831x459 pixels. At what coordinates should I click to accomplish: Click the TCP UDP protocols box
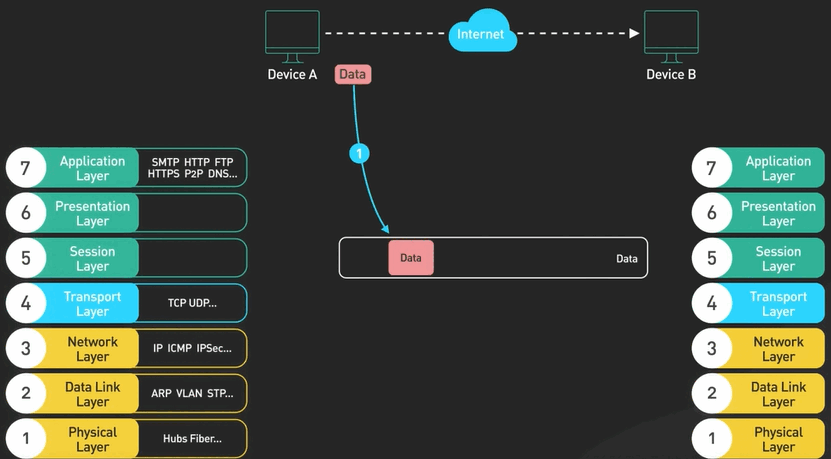click(192, 304)
